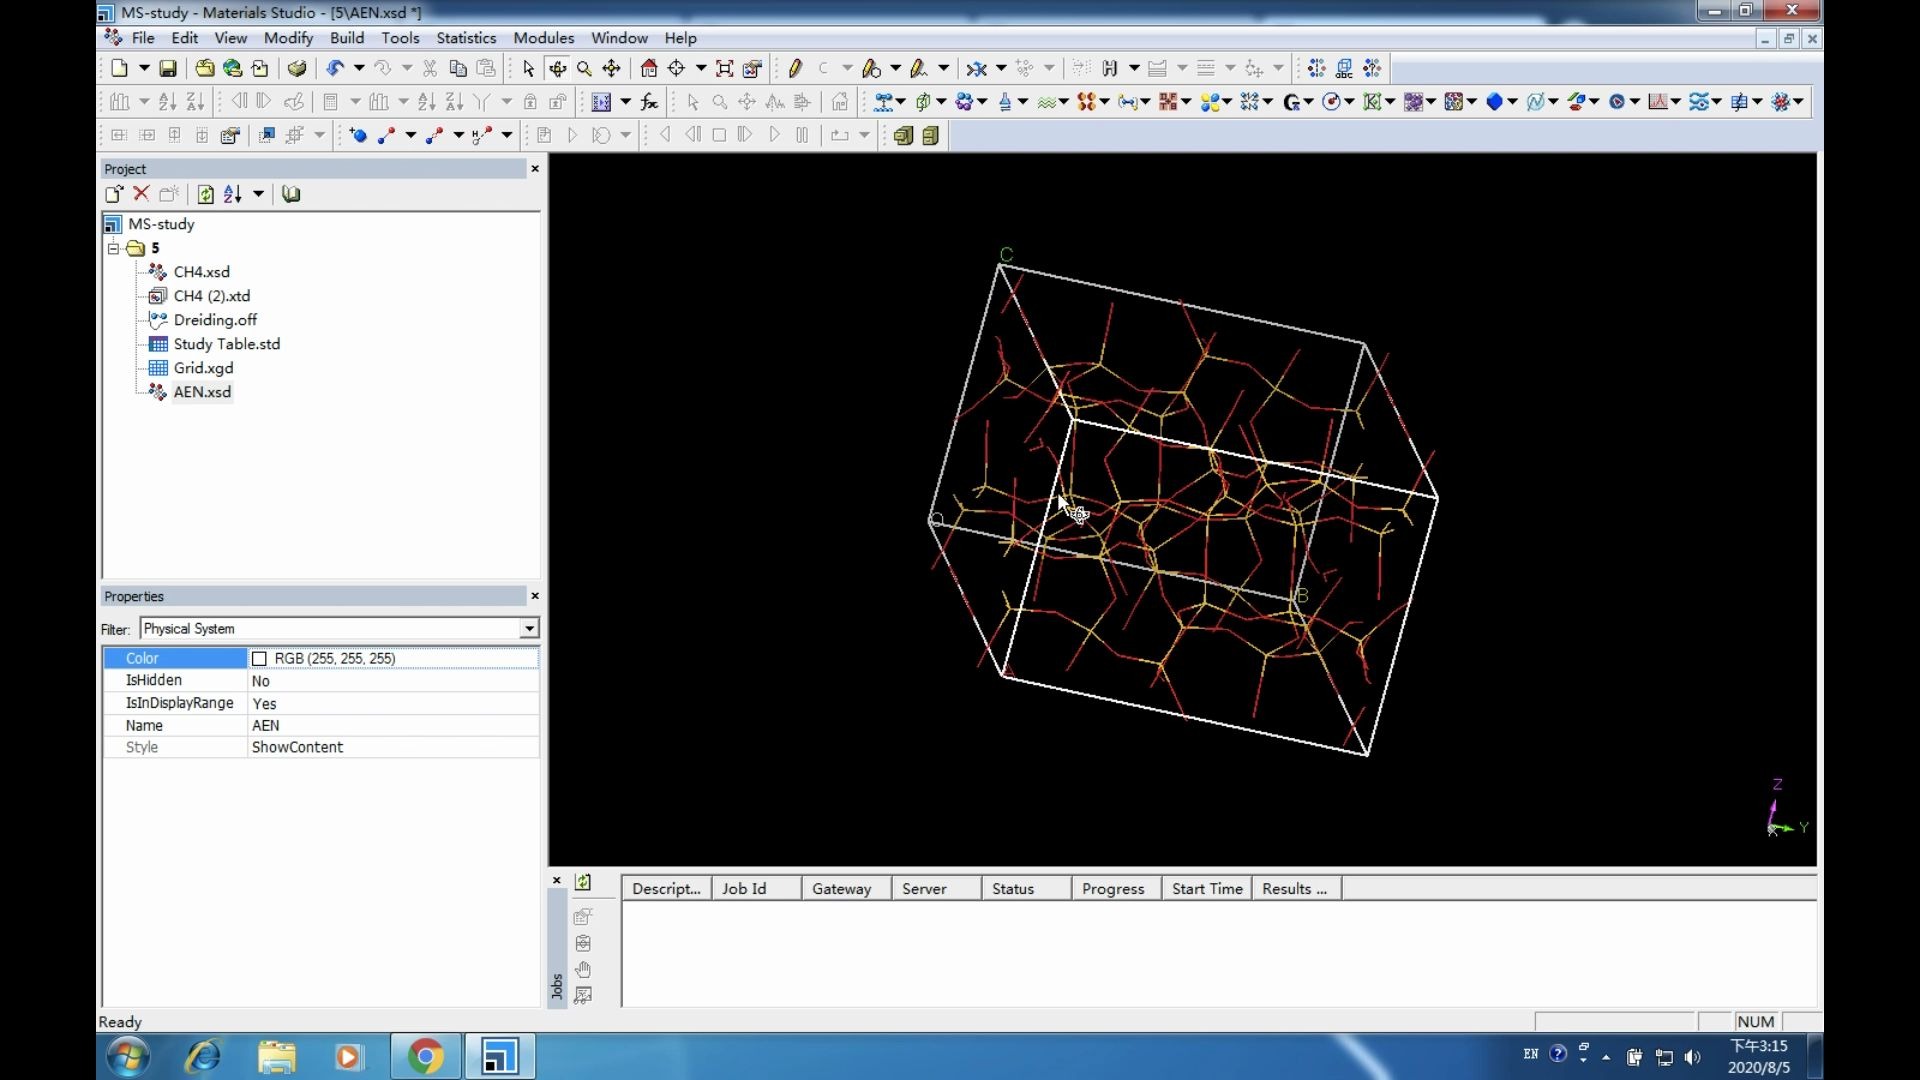Toggle the IsHidden property value No
The height and width of the screenshot is (1080, 1920).
pyautogui.click(x=261, y=681)
